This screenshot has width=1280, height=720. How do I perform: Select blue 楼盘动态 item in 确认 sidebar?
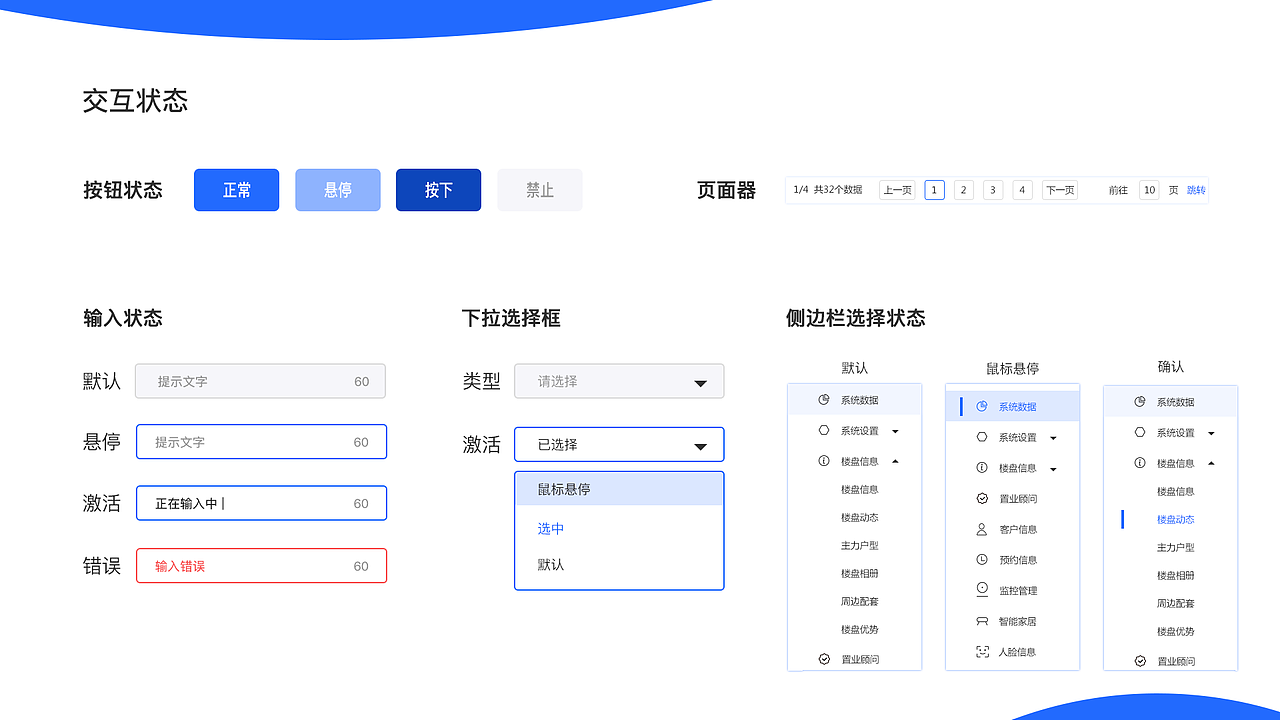coord(1176,520)
